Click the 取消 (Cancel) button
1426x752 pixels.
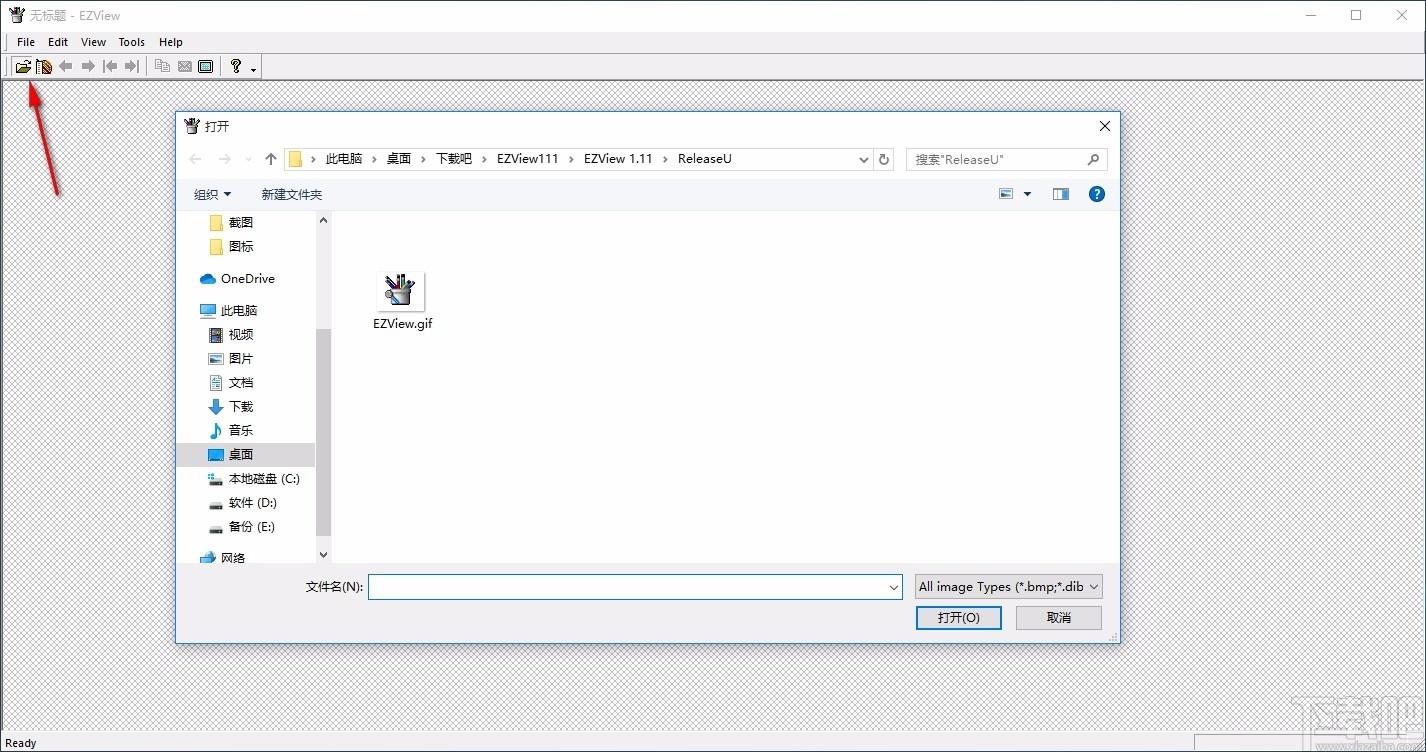[1059, 617]
